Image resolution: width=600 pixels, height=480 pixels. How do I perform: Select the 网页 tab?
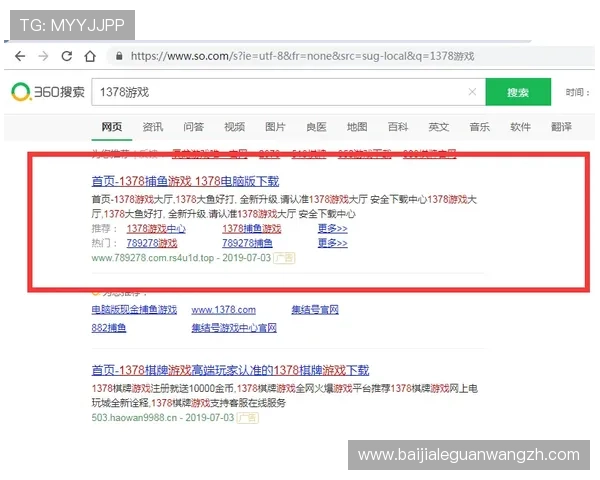click(x=112, y=127)
